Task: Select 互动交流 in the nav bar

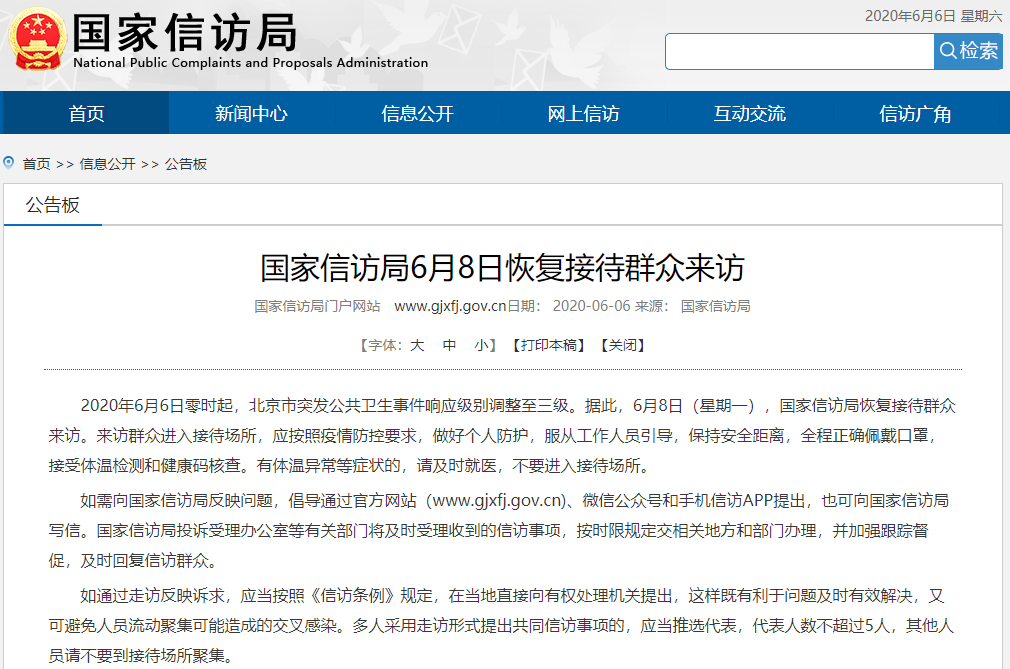Action: [749, 113]
